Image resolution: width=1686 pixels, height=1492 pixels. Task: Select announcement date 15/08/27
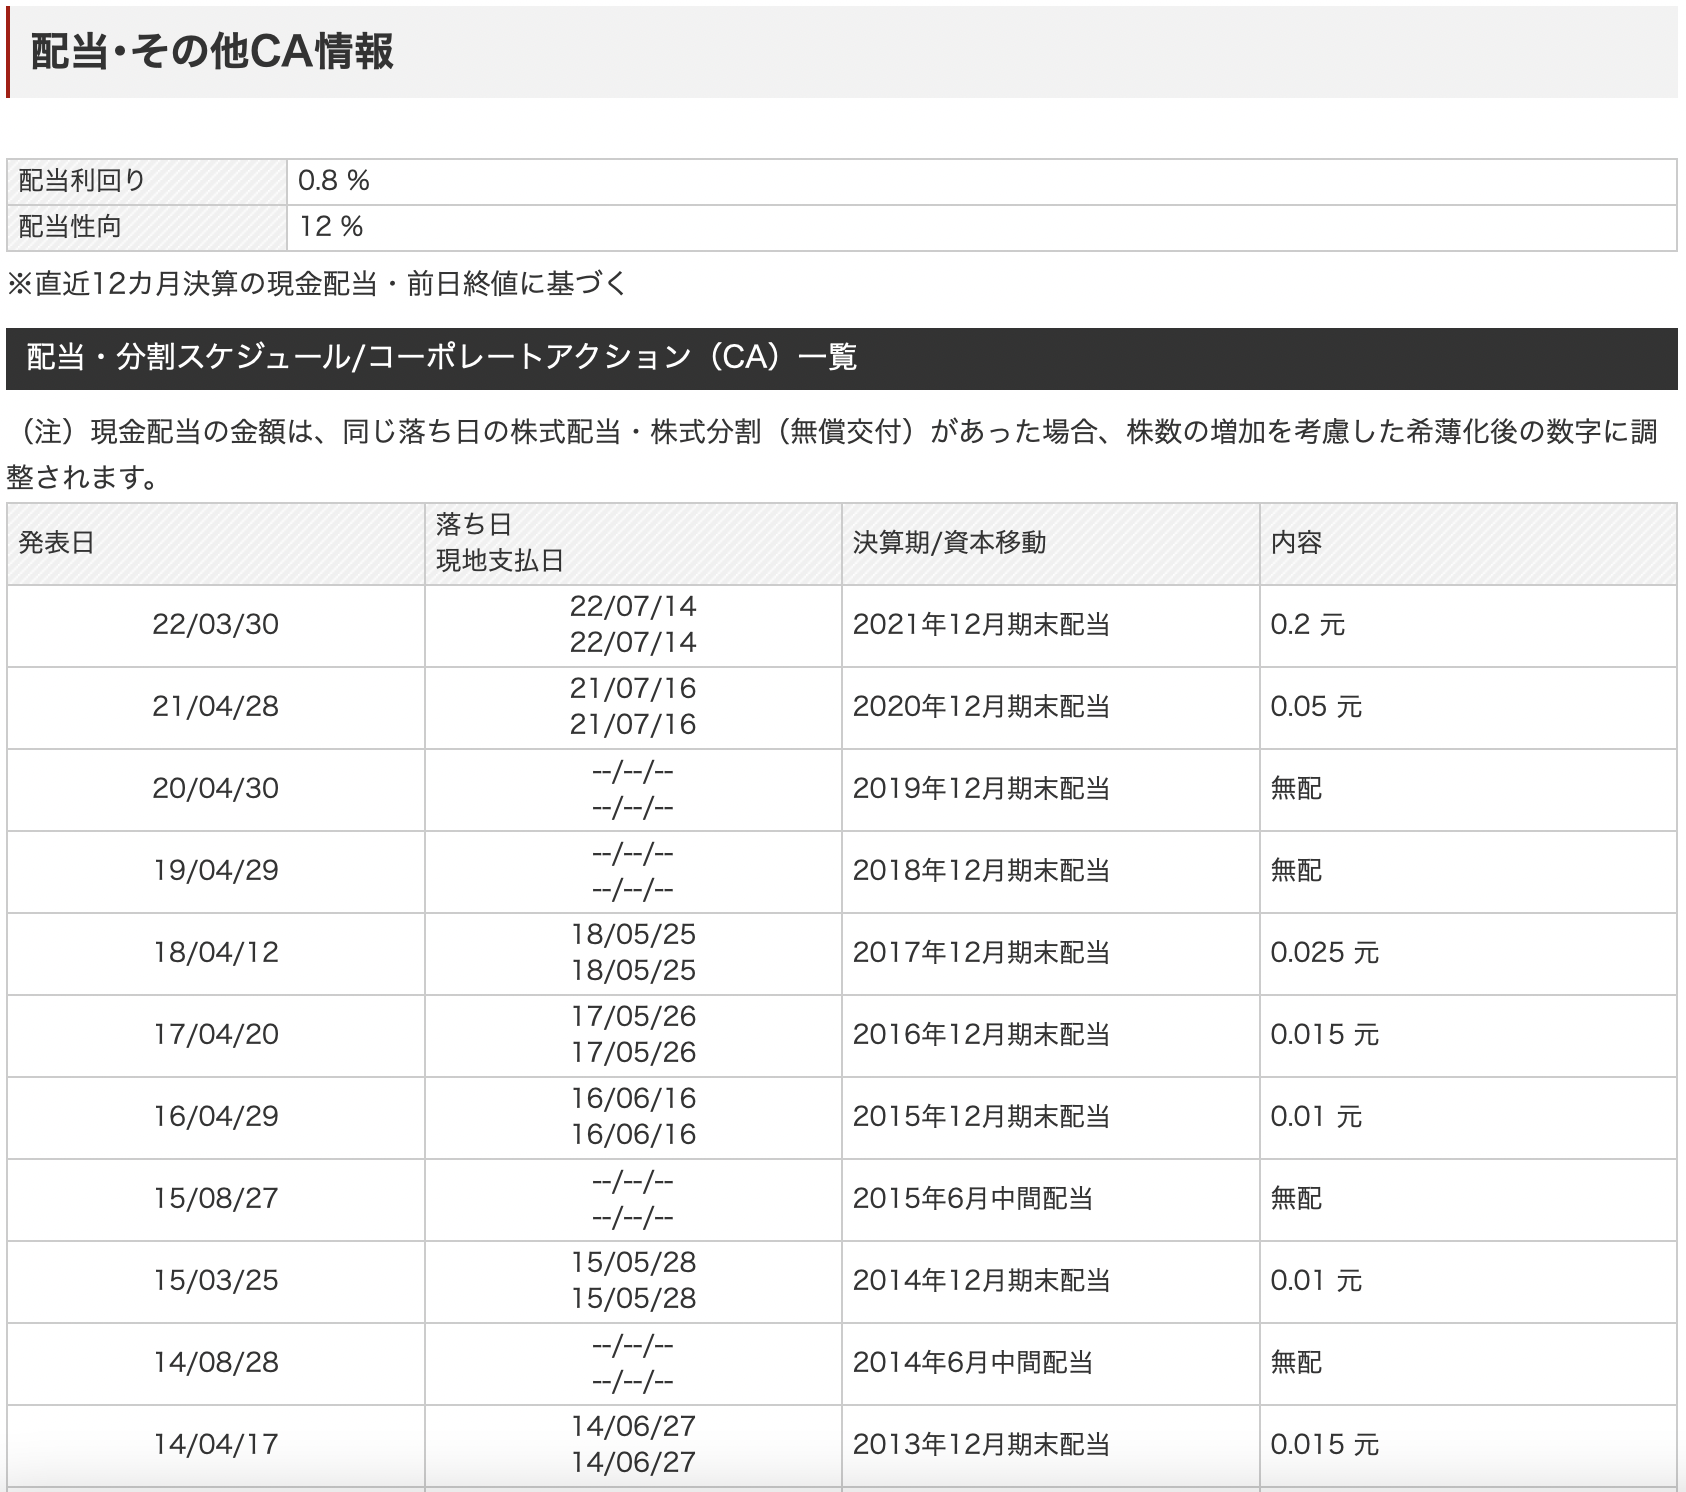(216, 1199)
